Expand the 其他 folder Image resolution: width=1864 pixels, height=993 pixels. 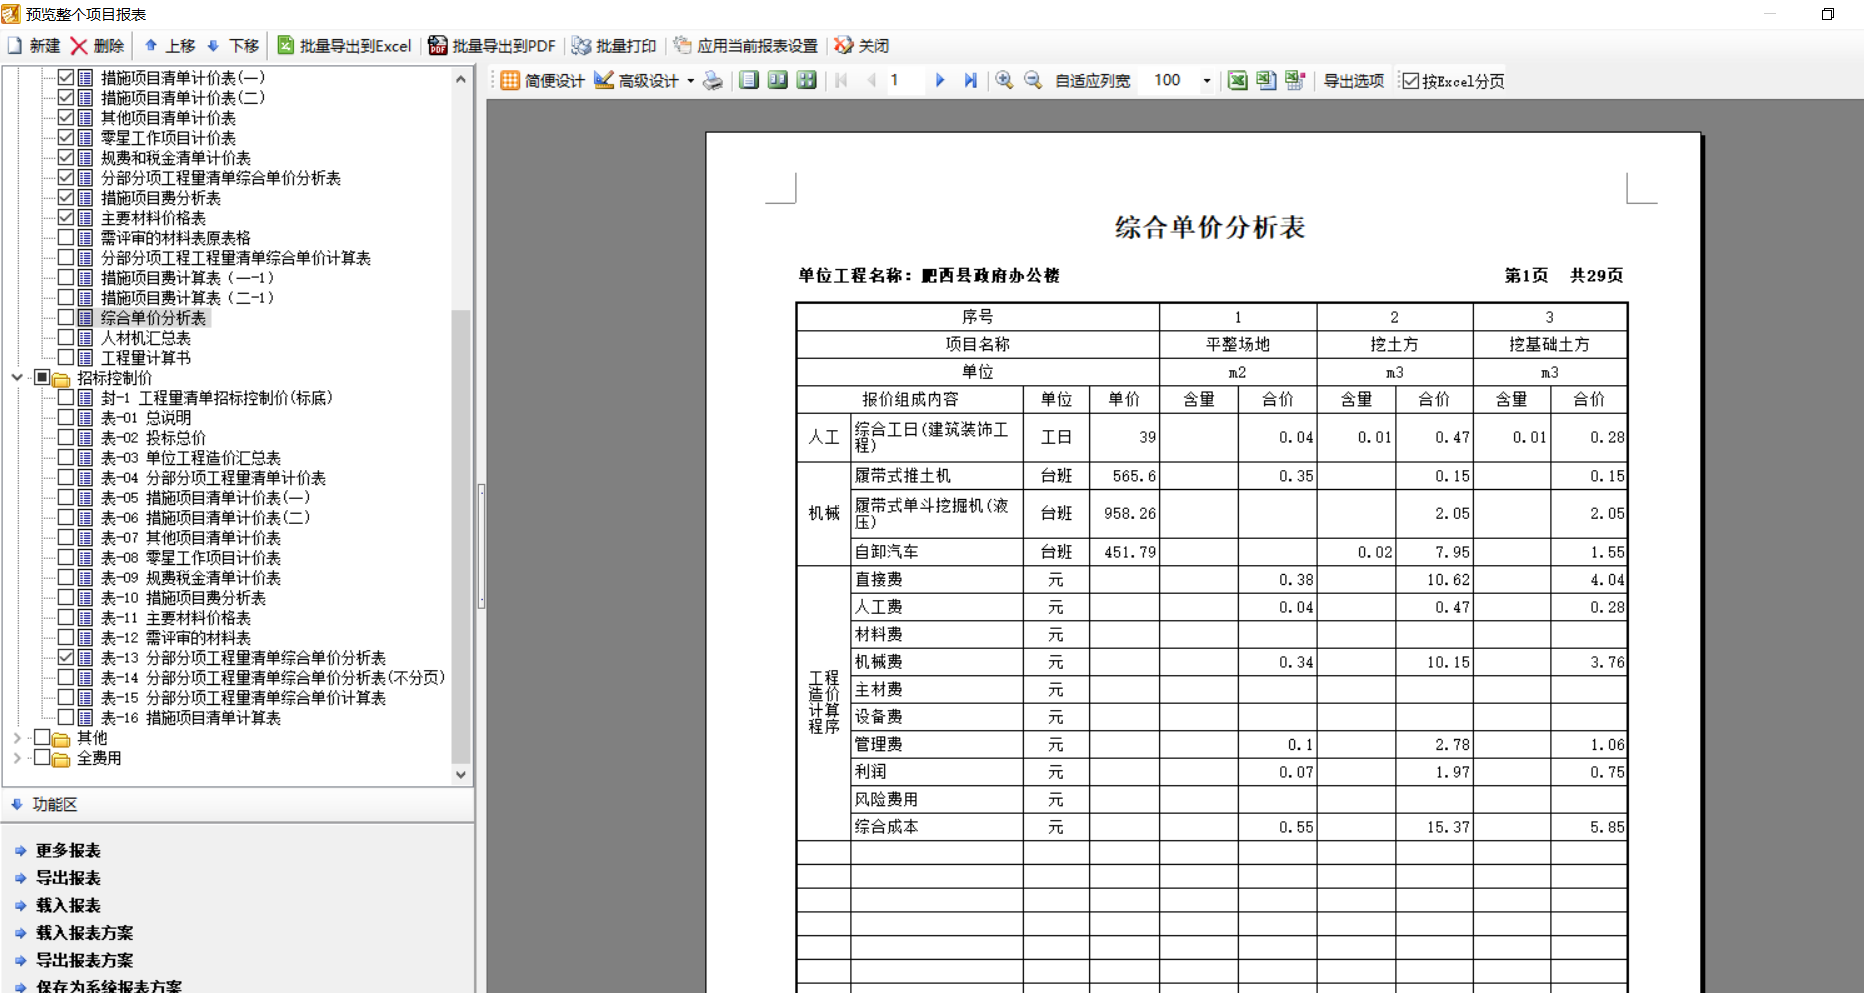point(17,738)
